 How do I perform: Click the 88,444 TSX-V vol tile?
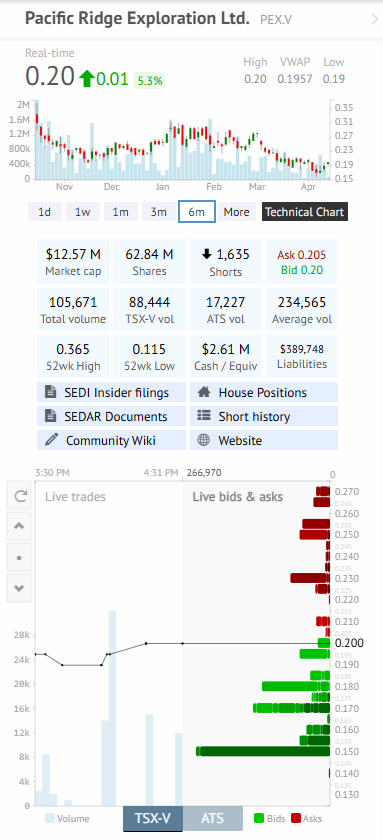tap(149, 310)
